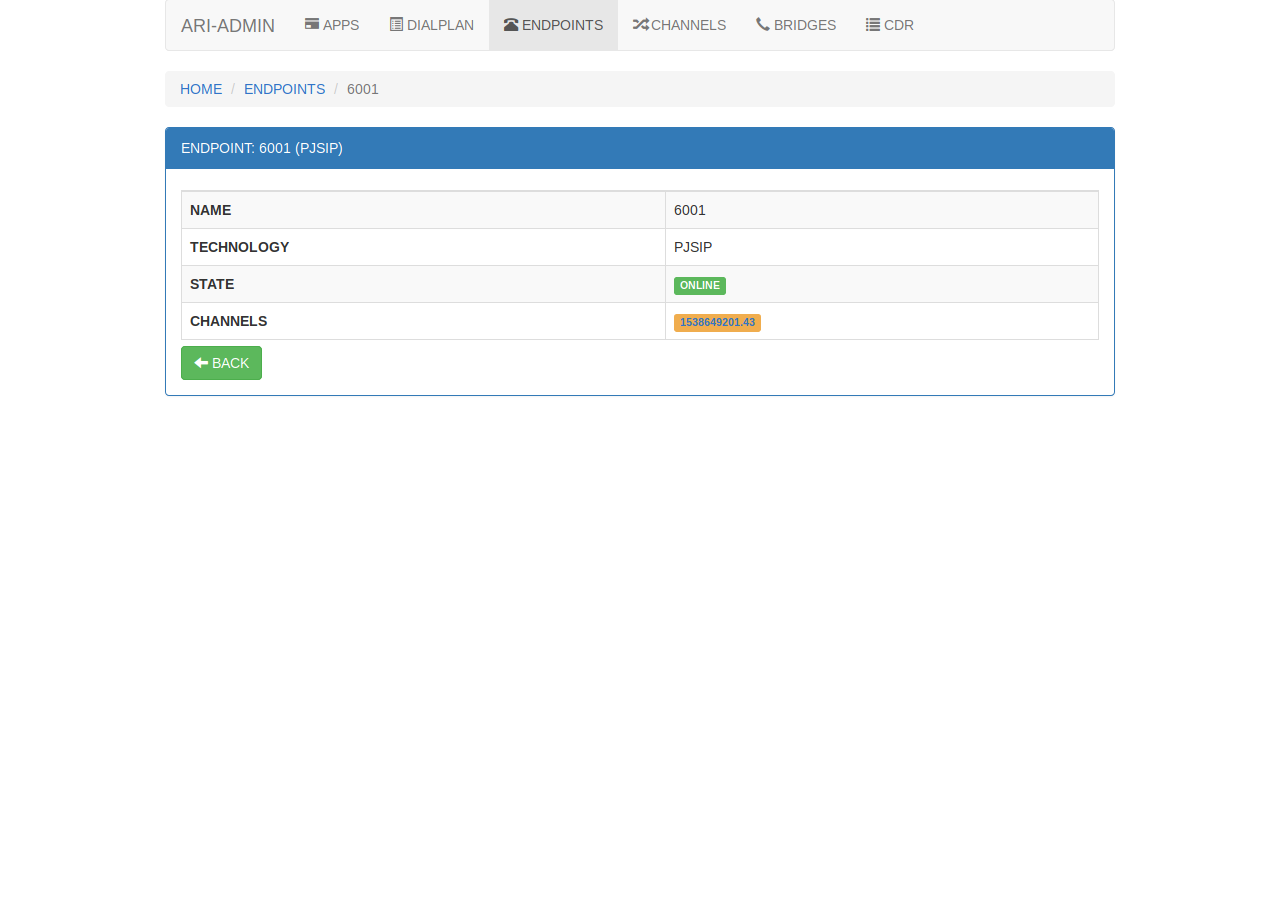This screenshot has height=900, width=1279.
Task: Click the STATE row label
Action: tap(212, 284)
